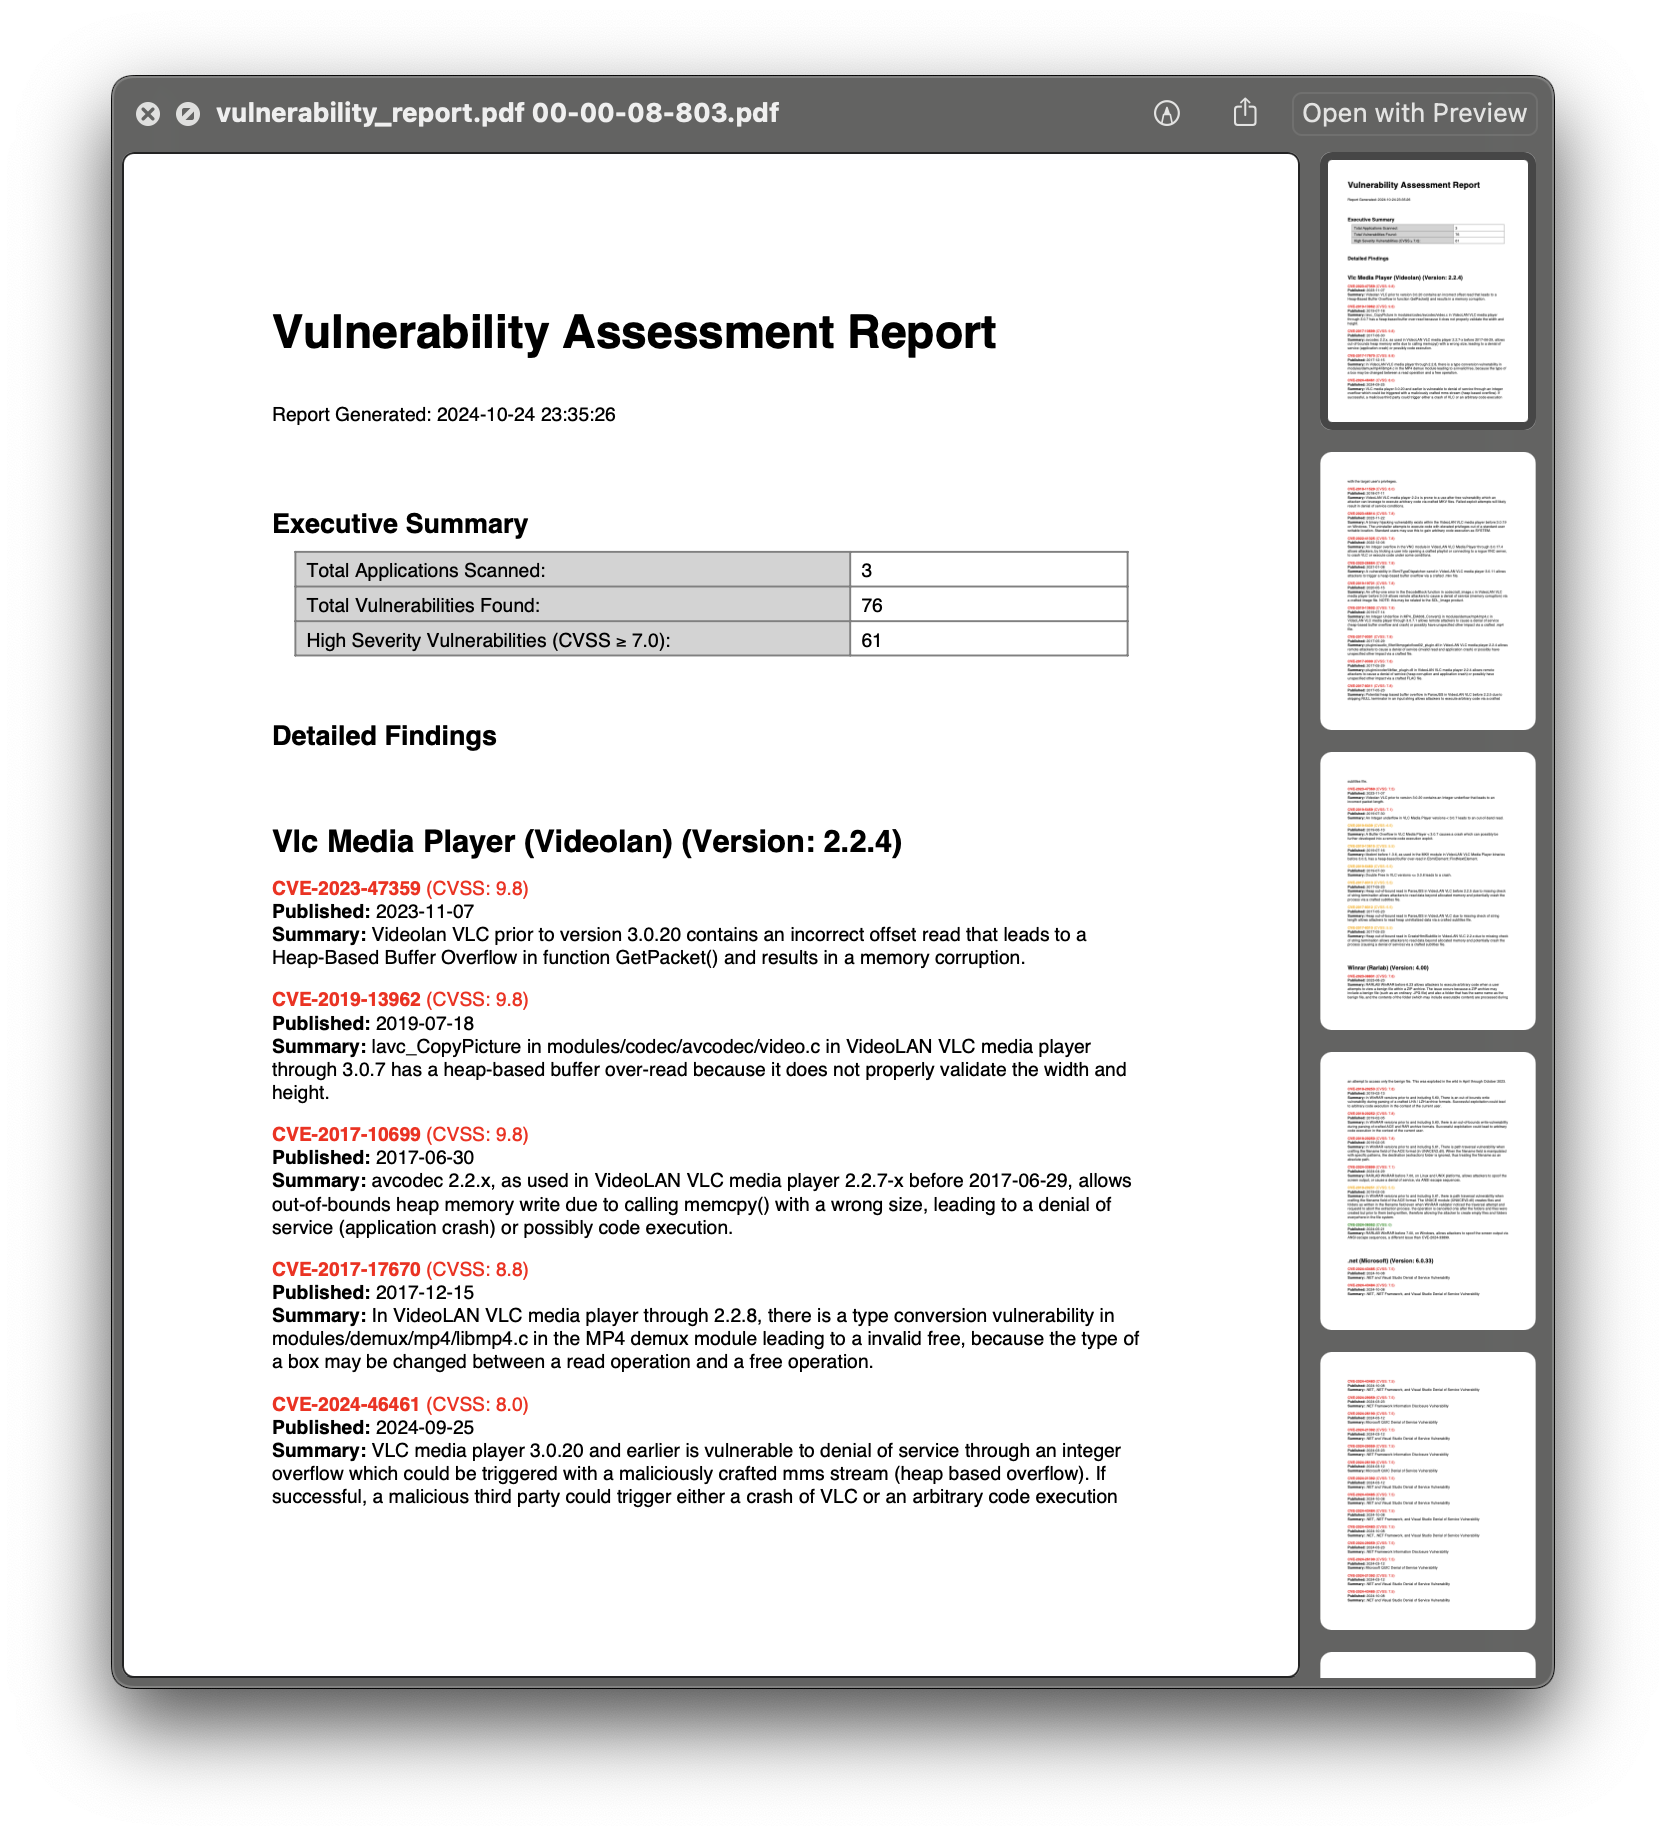Click the full-screen toggle icon beside close
Image resolution: width=1666 pixels, height=1836 pixels.
click(x=188, y=114)
